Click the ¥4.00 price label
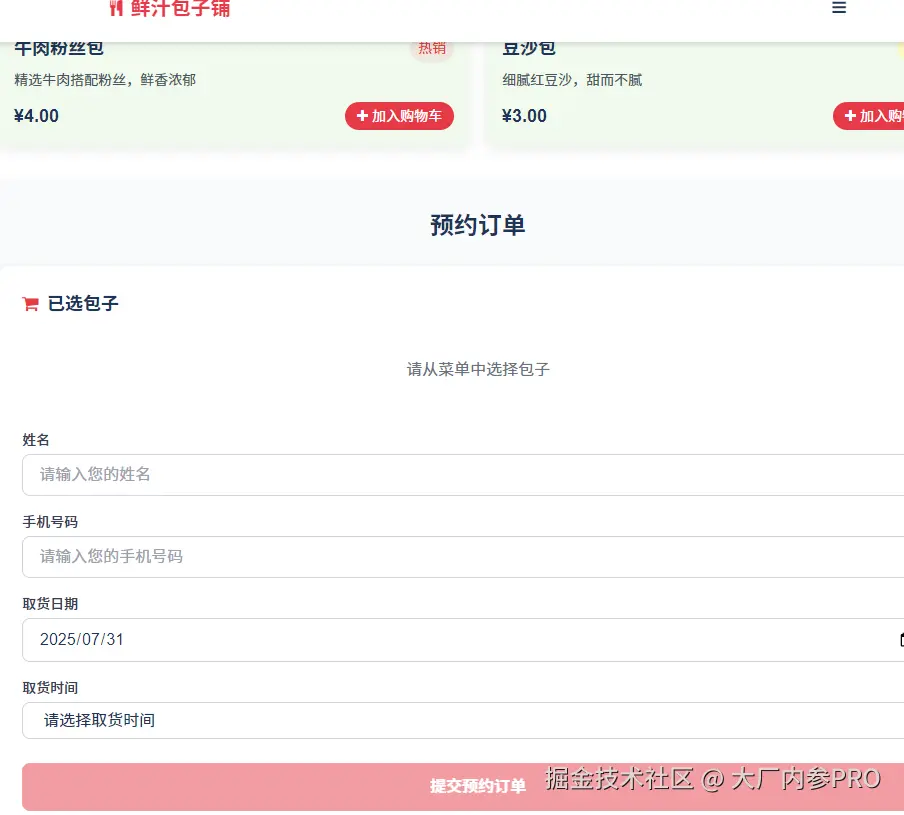Image resolution: width=904 pixels, height=815 pixels. pos(36,116)
